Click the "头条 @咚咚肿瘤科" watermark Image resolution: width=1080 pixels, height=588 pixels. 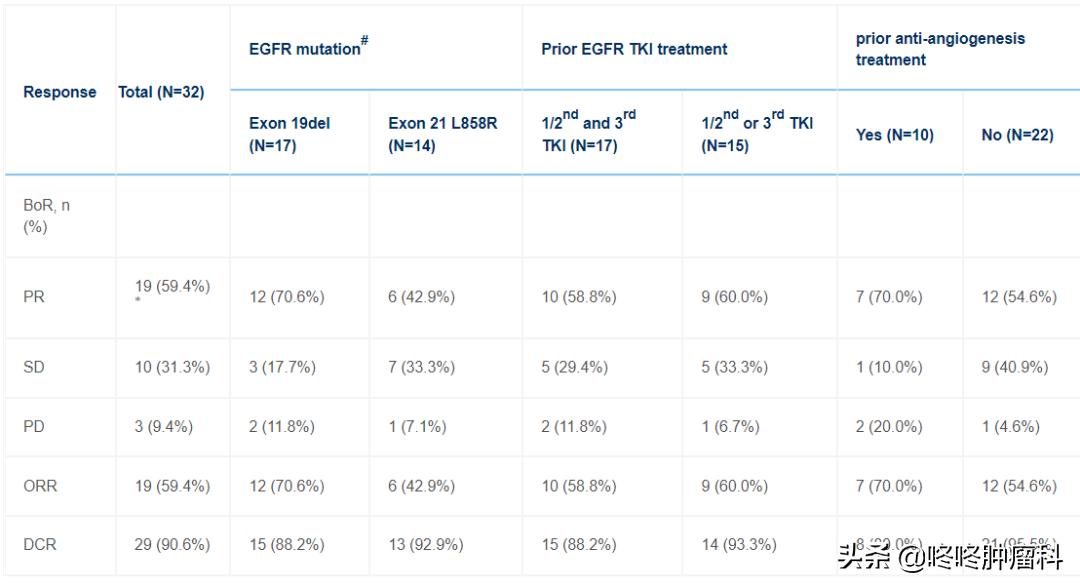[950, 555]
